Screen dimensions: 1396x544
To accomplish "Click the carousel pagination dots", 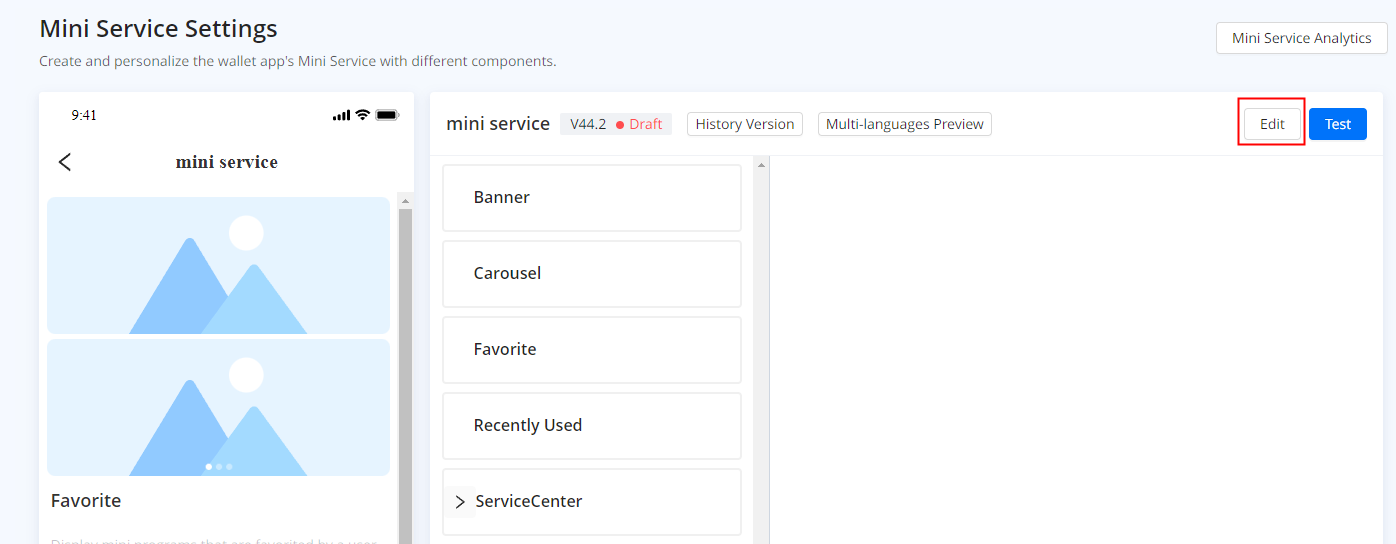I will click(x=218, y=467).
